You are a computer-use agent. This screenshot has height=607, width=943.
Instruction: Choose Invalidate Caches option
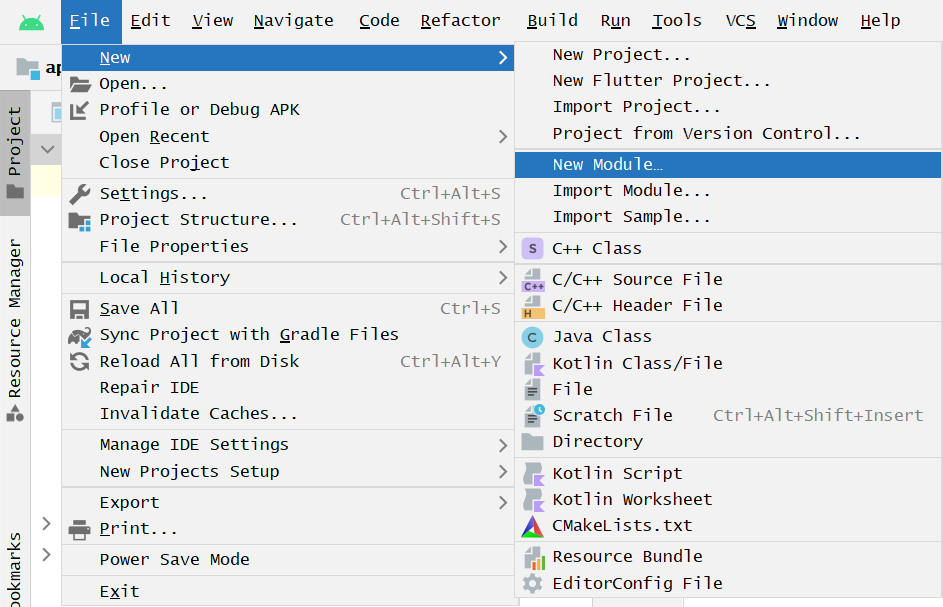(x=198, y=414)
